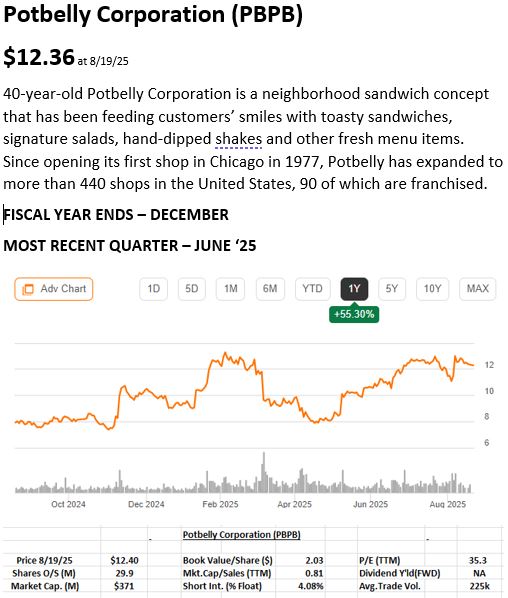Click the +55.30% performance badge
This screenshot has width=508, height=598.
(354, 314)
